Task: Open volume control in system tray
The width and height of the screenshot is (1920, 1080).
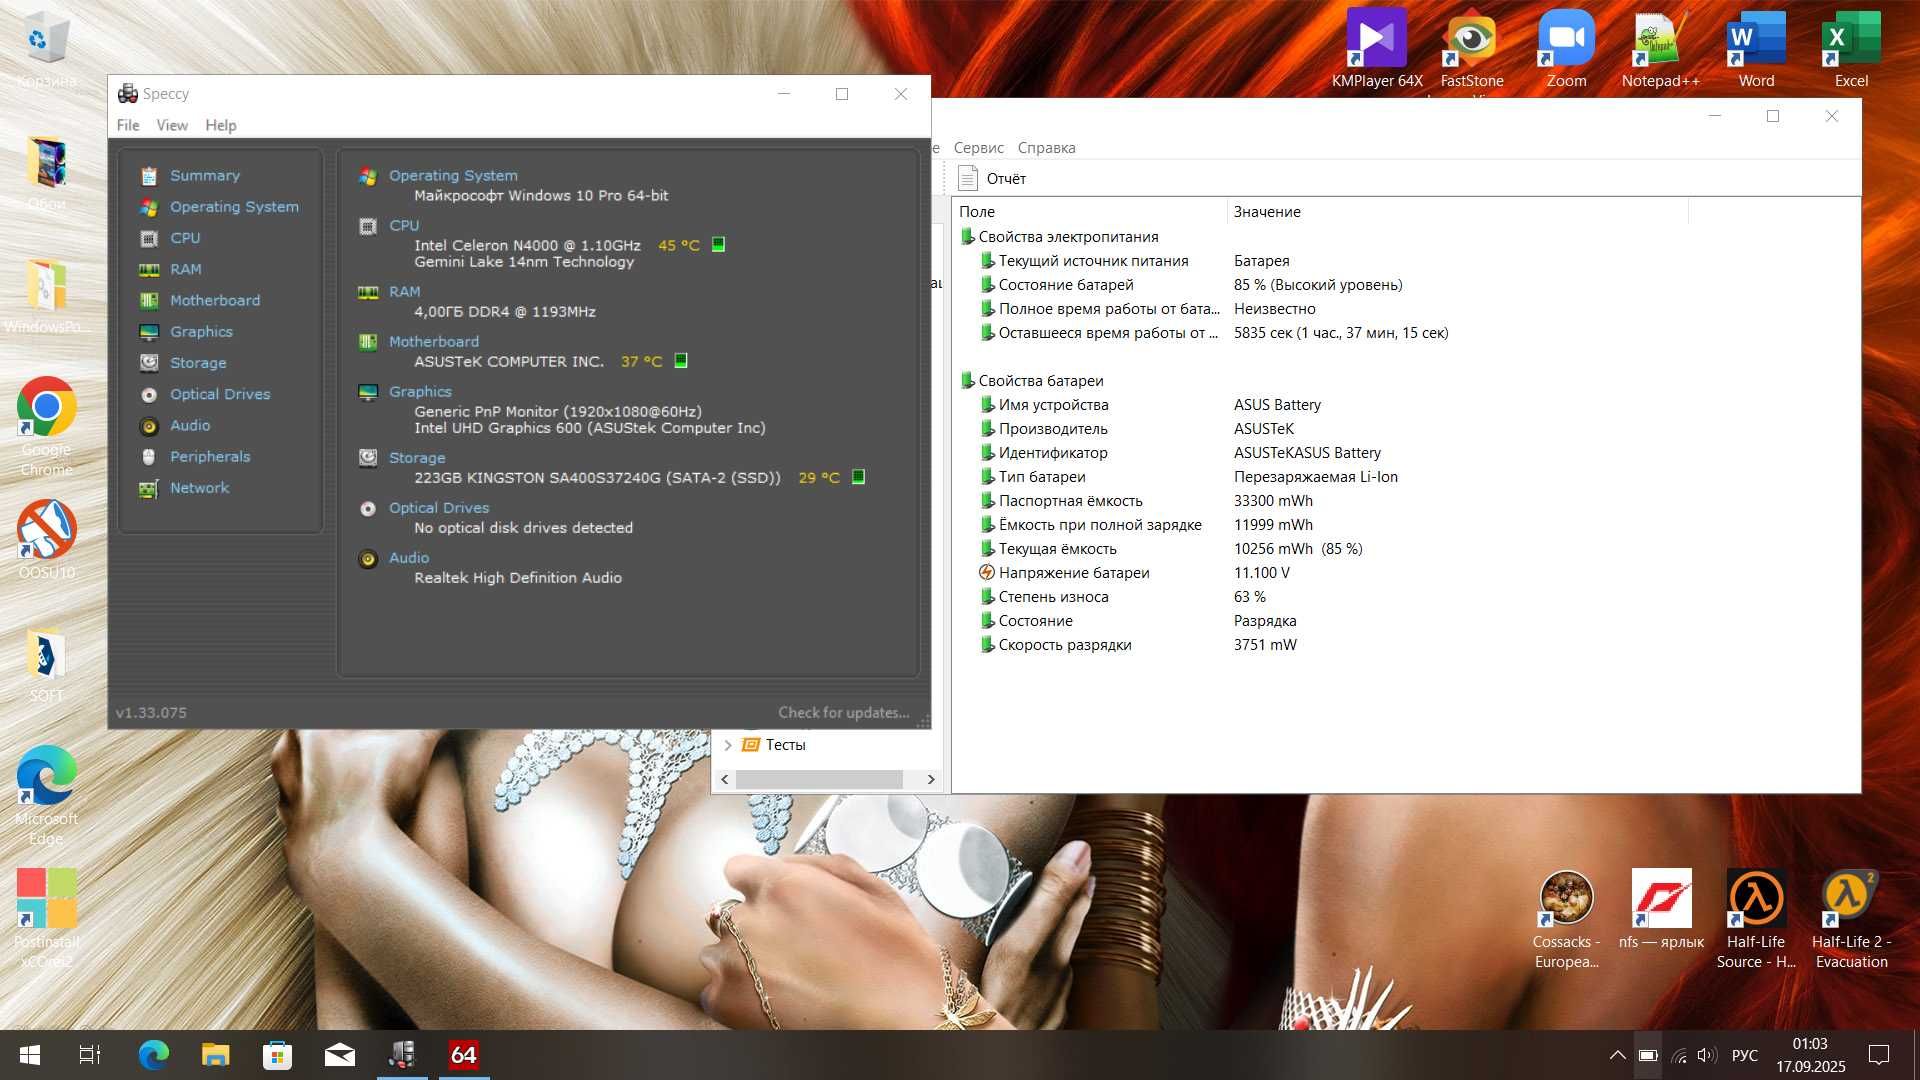Action: point(1707,1055)
